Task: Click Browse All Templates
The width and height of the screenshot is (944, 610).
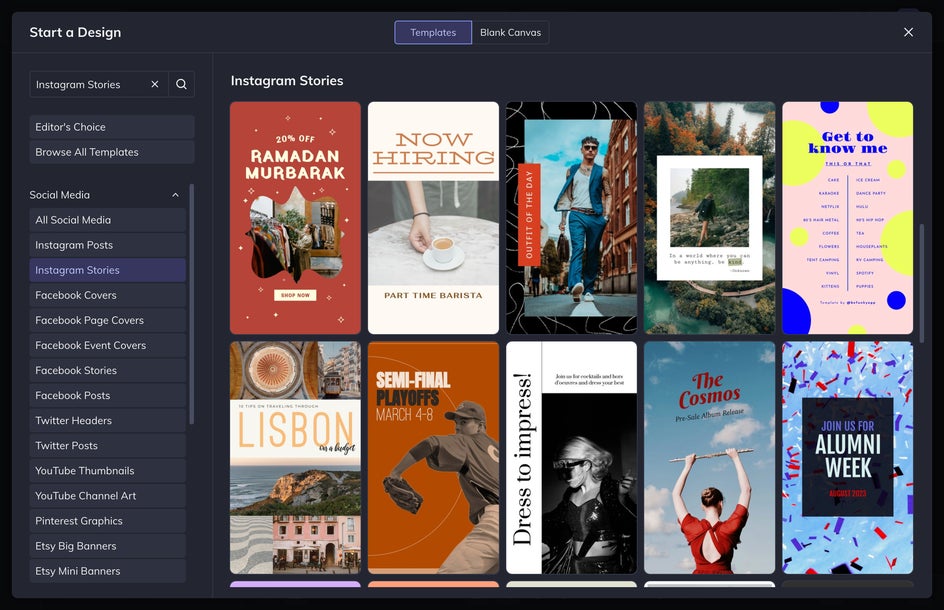Action: 111,152
